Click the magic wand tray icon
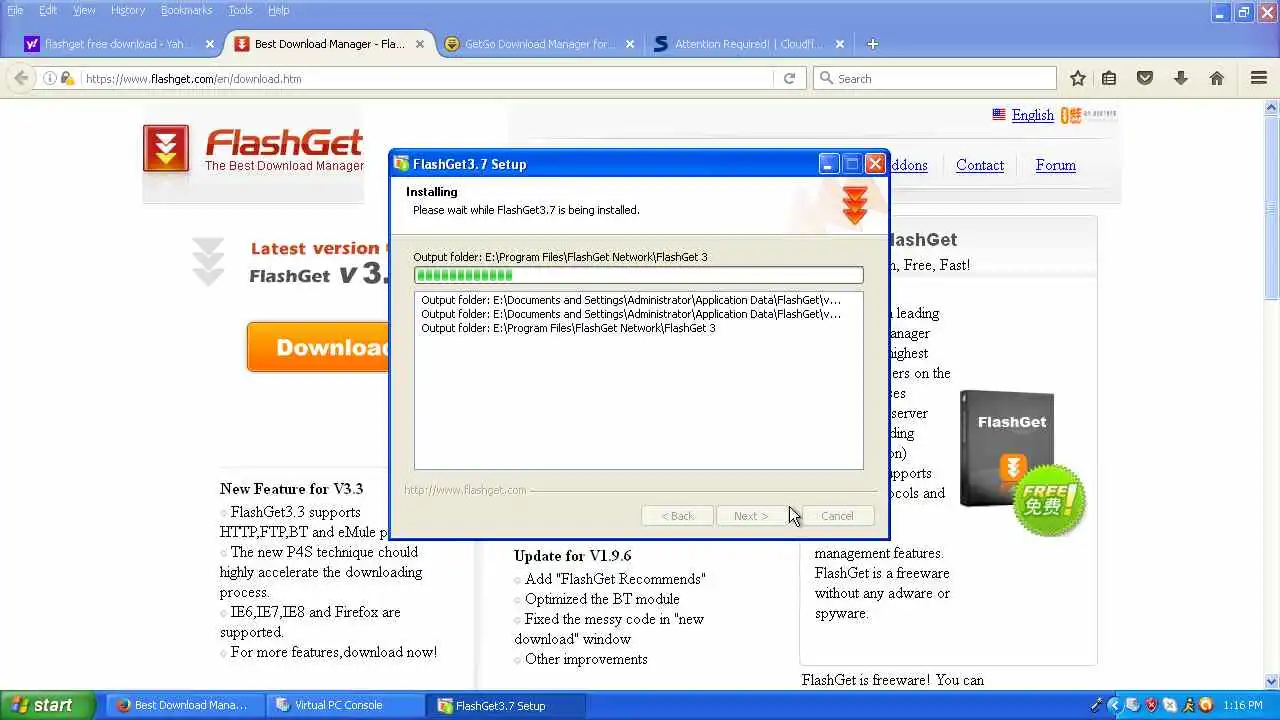The height and width of the screenshot is (720, 1280). click(x=1098, y=705)
